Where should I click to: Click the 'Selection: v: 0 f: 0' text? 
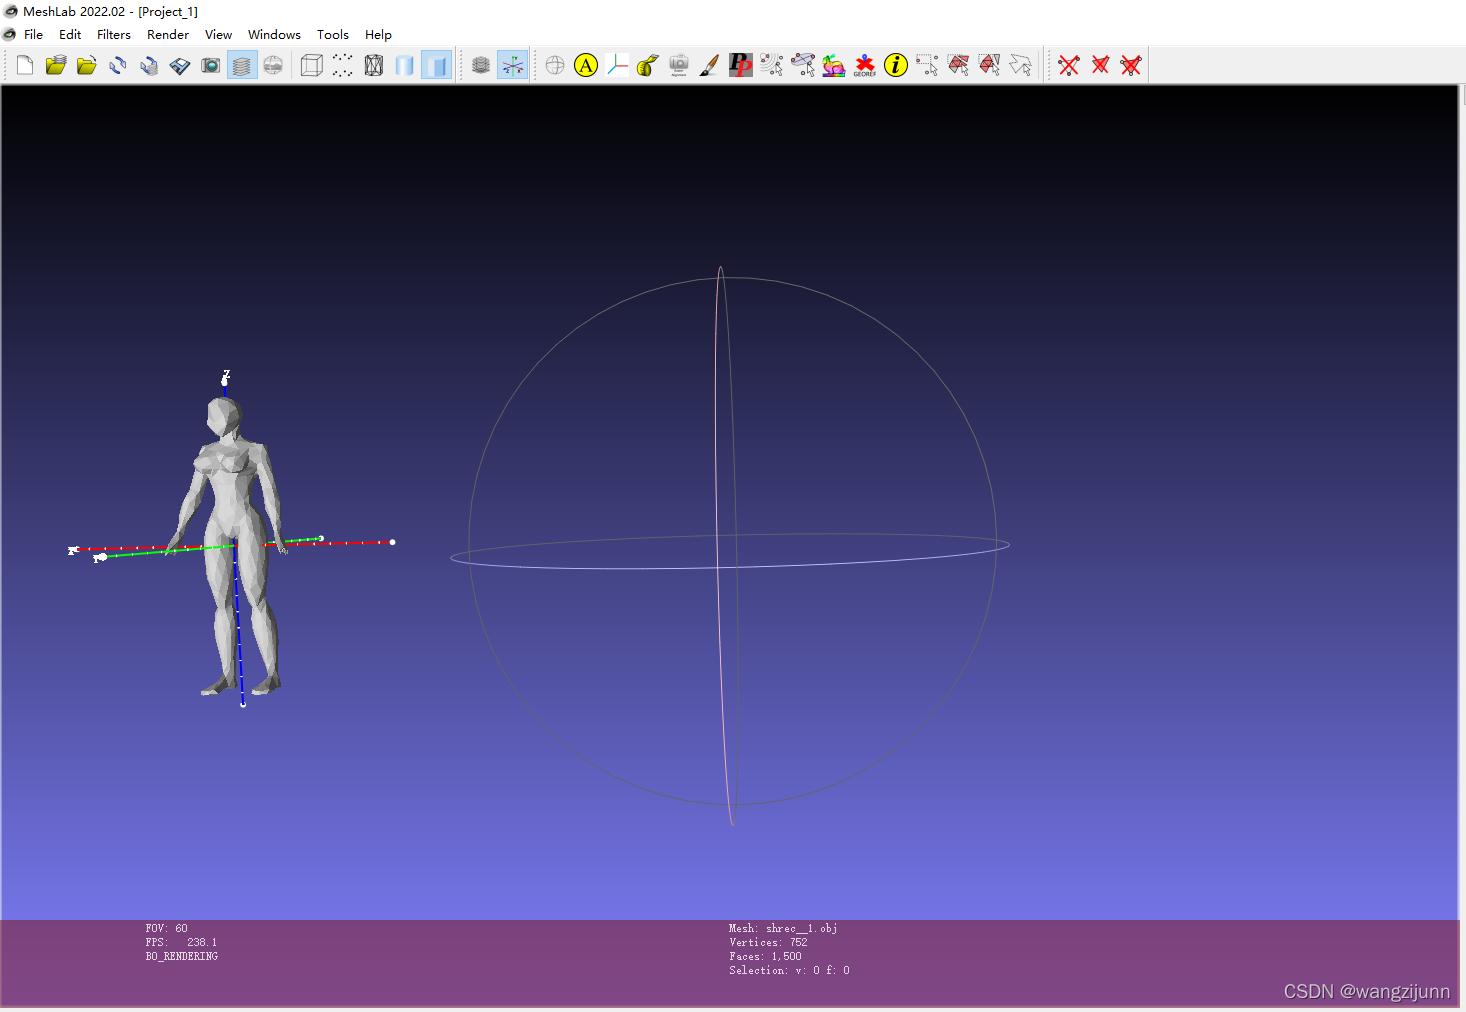tap(789, 970)
